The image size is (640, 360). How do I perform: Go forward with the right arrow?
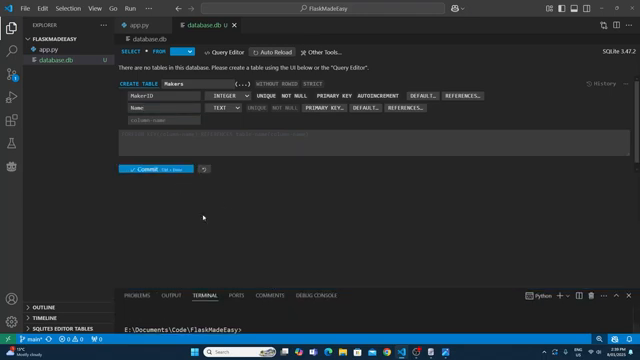[191, 8]
